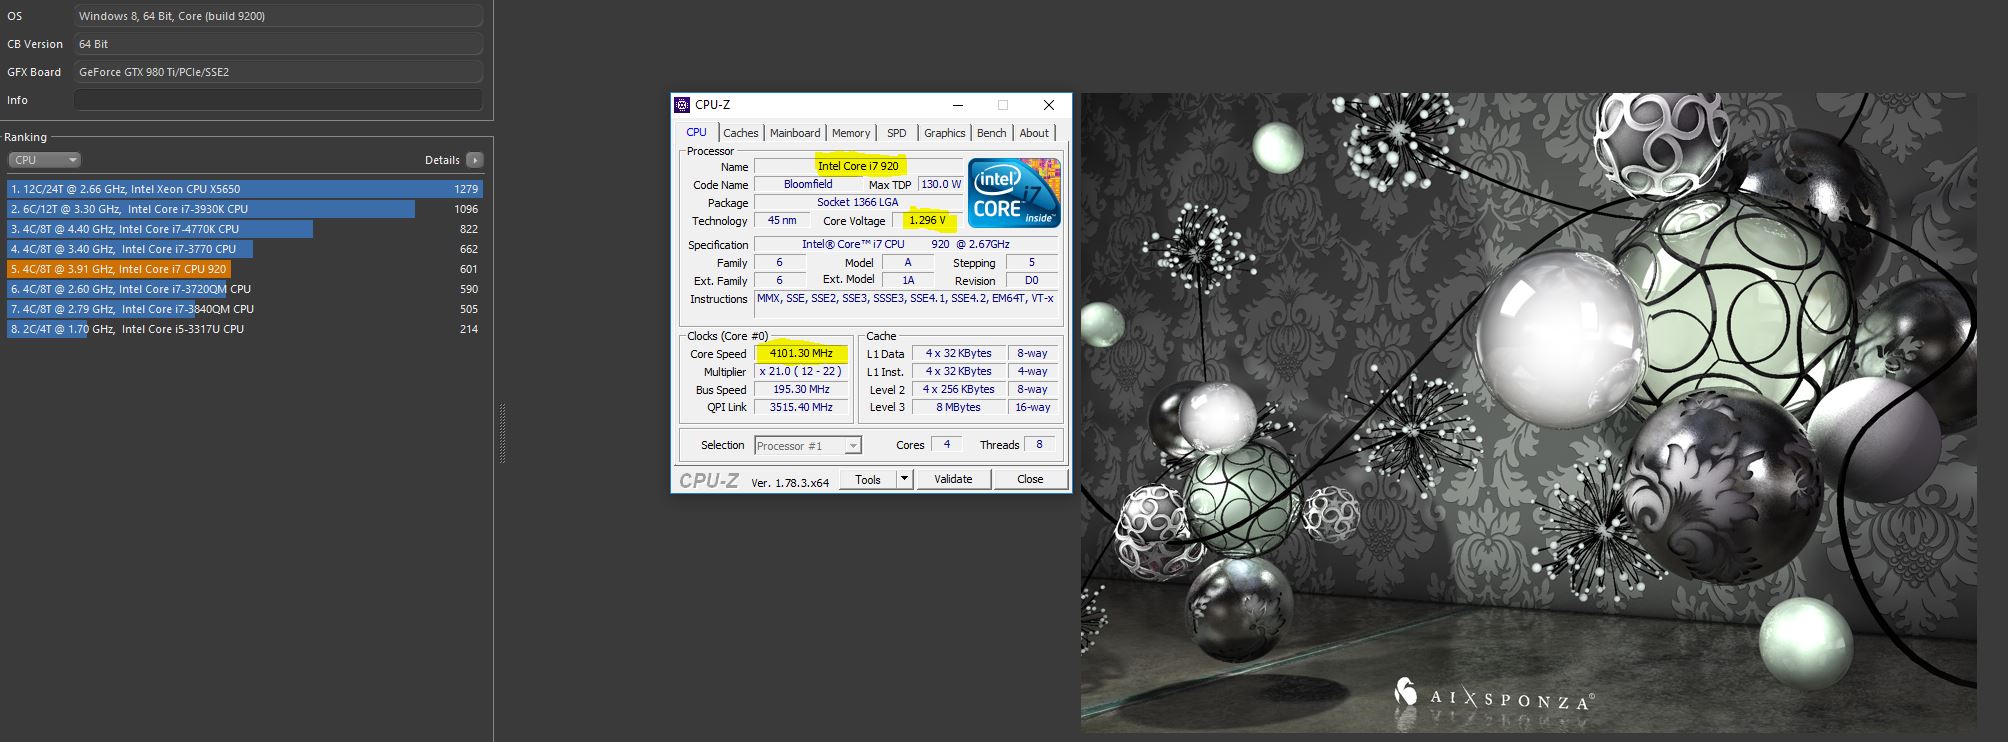Click the Threads value 8

coord(1039,444)
